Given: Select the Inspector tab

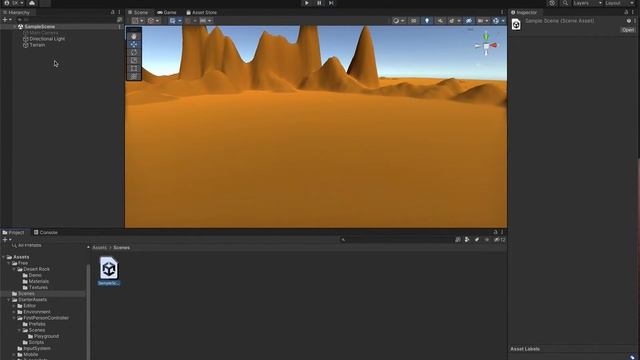Looking at the screenshot, I should pyautogui.click(x=524, y=12).
